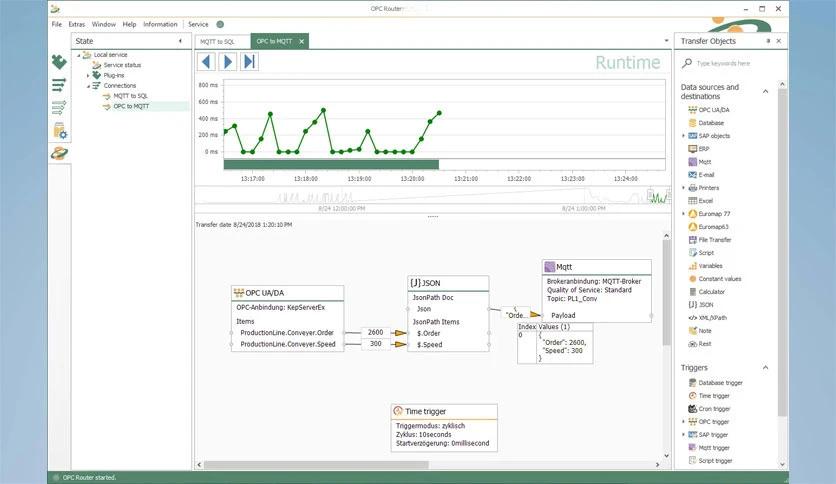This screenshot has width=836, height=484.
Task: Expand the SAP objects group
Action: (684, 135)
